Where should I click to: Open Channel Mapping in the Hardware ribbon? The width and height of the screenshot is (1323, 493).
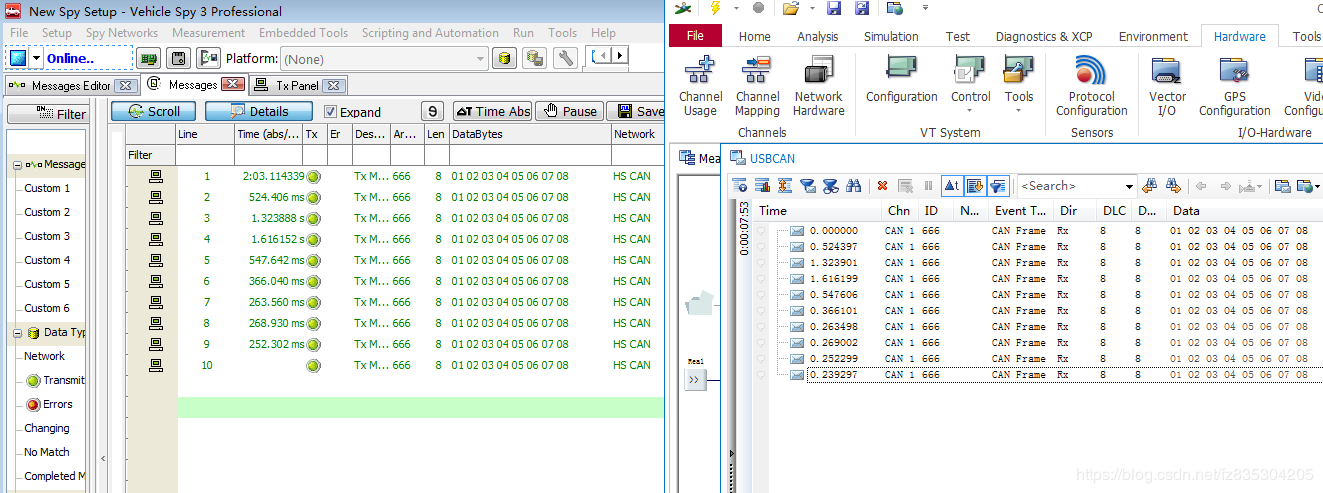tap(757, 86)
